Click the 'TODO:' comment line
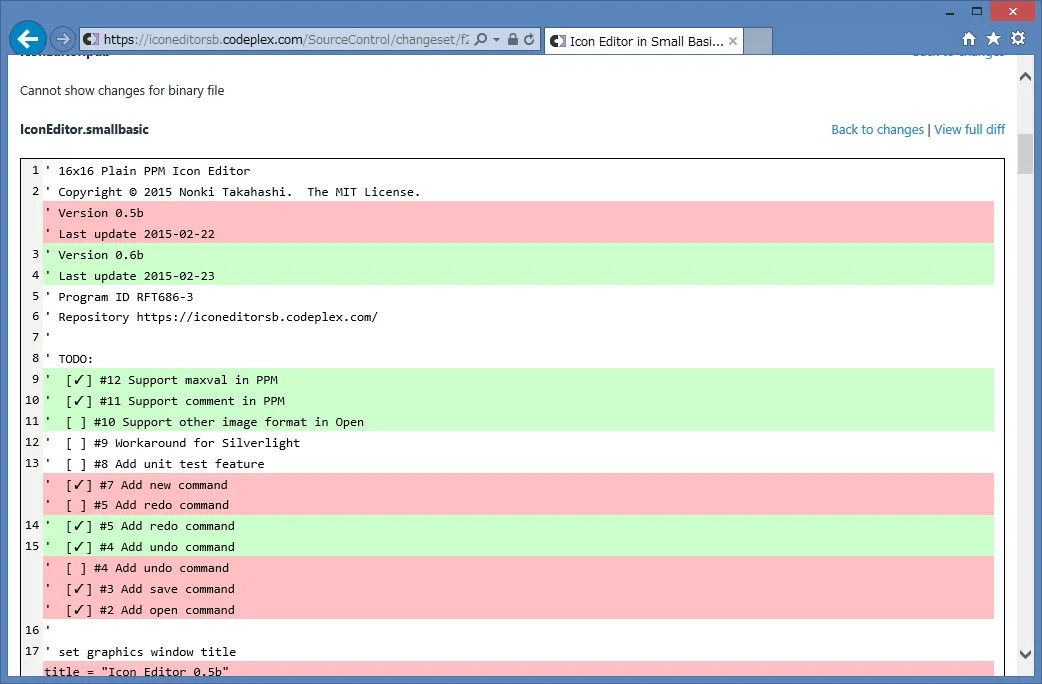 click(519, 359)
